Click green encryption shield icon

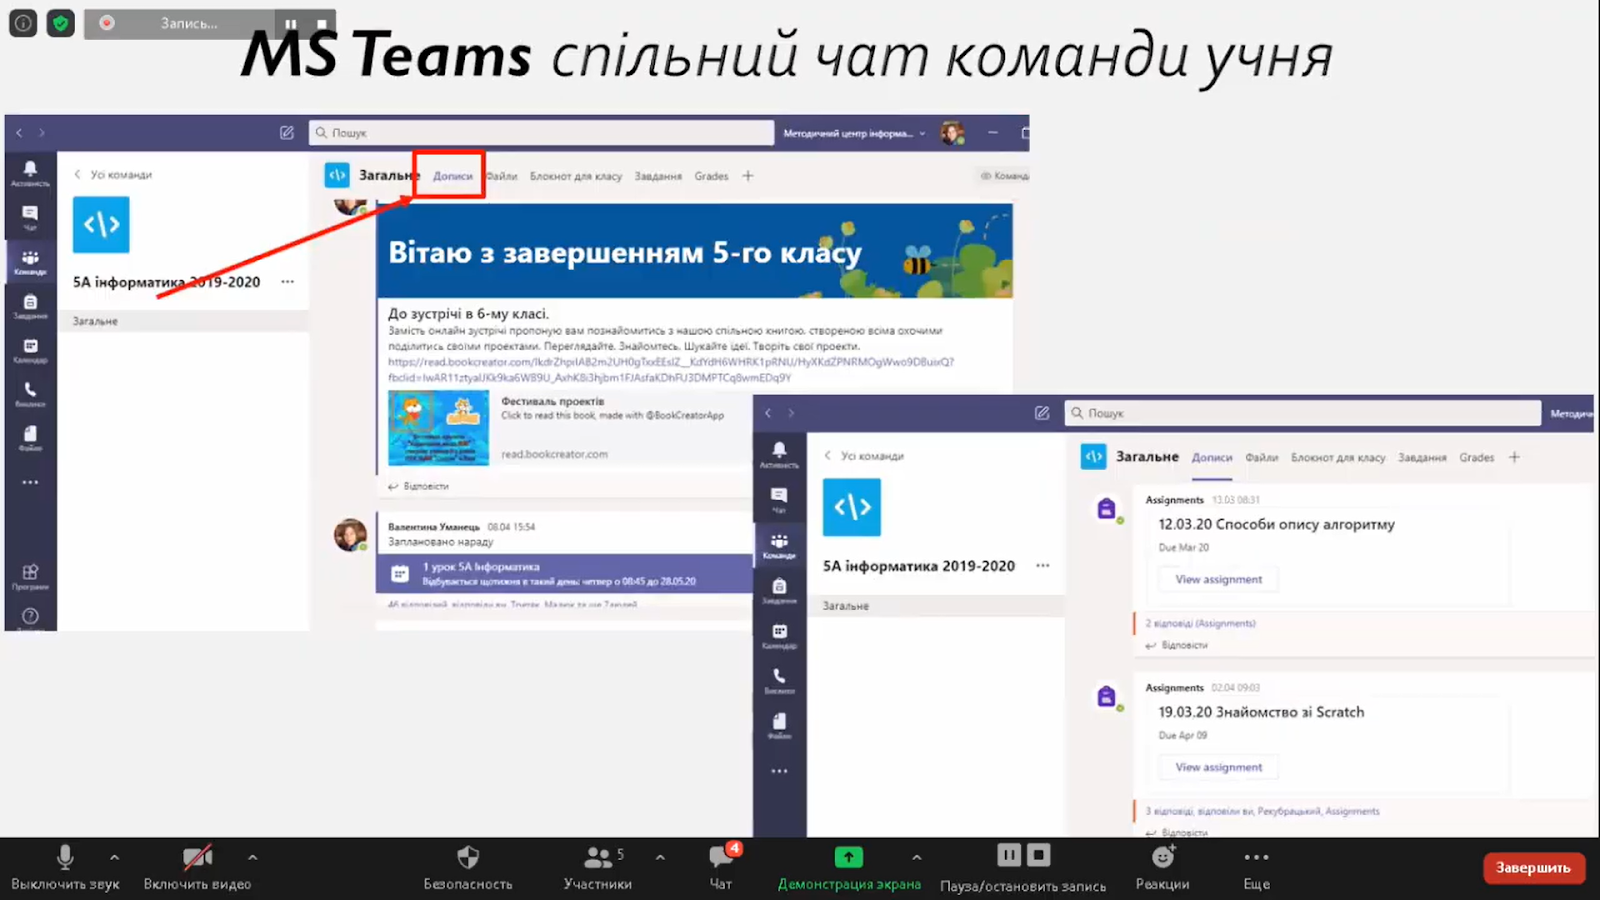click(x=61, y=22)
